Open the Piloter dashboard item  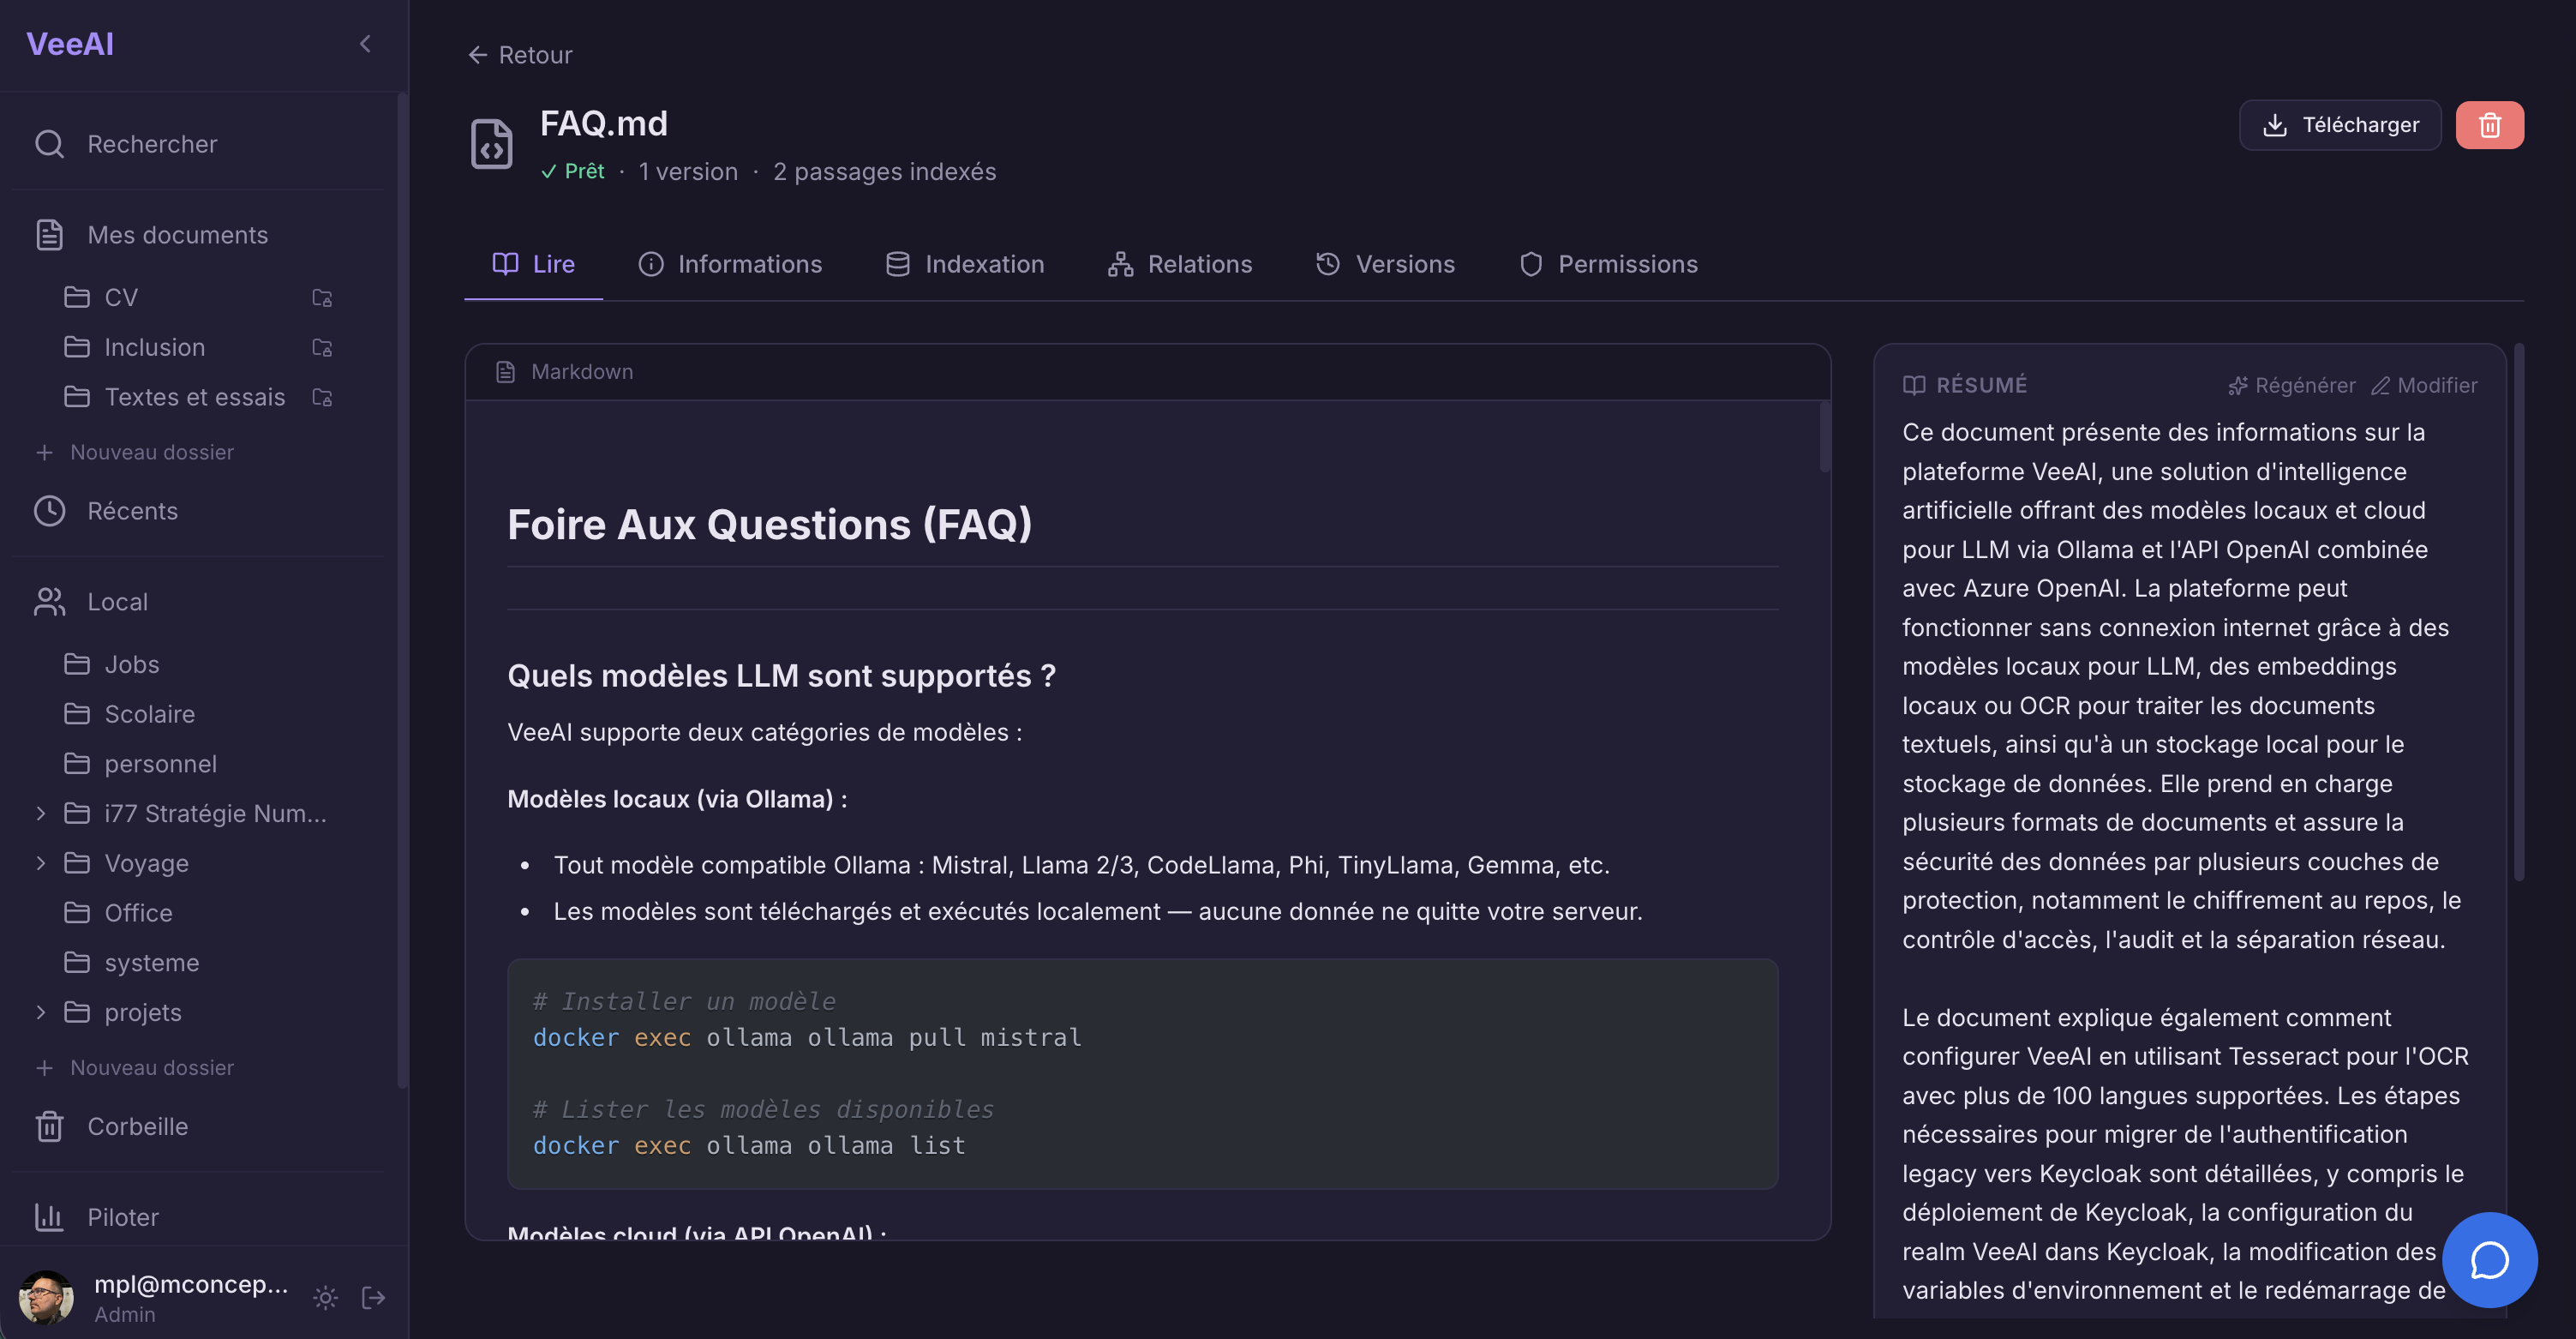coord(122,1217)
